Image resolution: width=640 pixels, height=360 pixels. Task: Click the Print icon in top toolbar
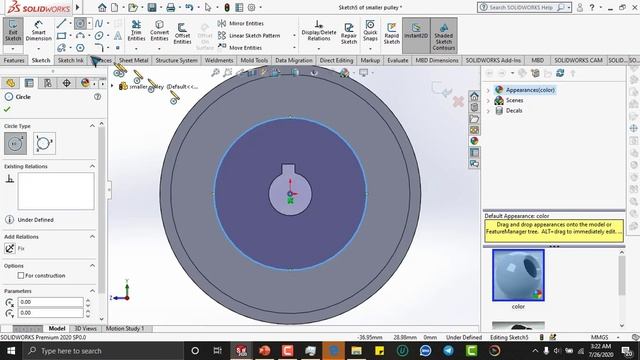coord(171,7)
